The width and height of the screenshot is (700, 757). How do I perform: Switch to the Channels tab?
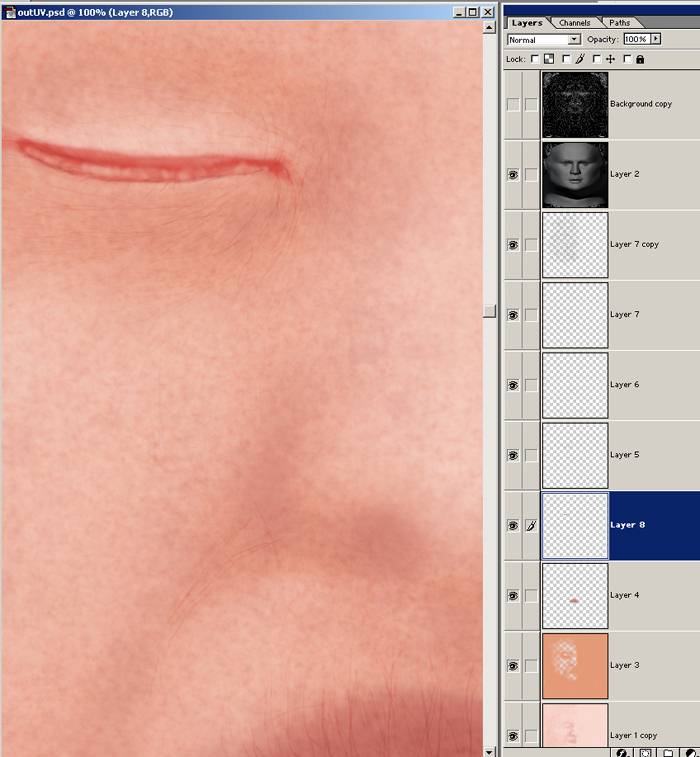574,22
